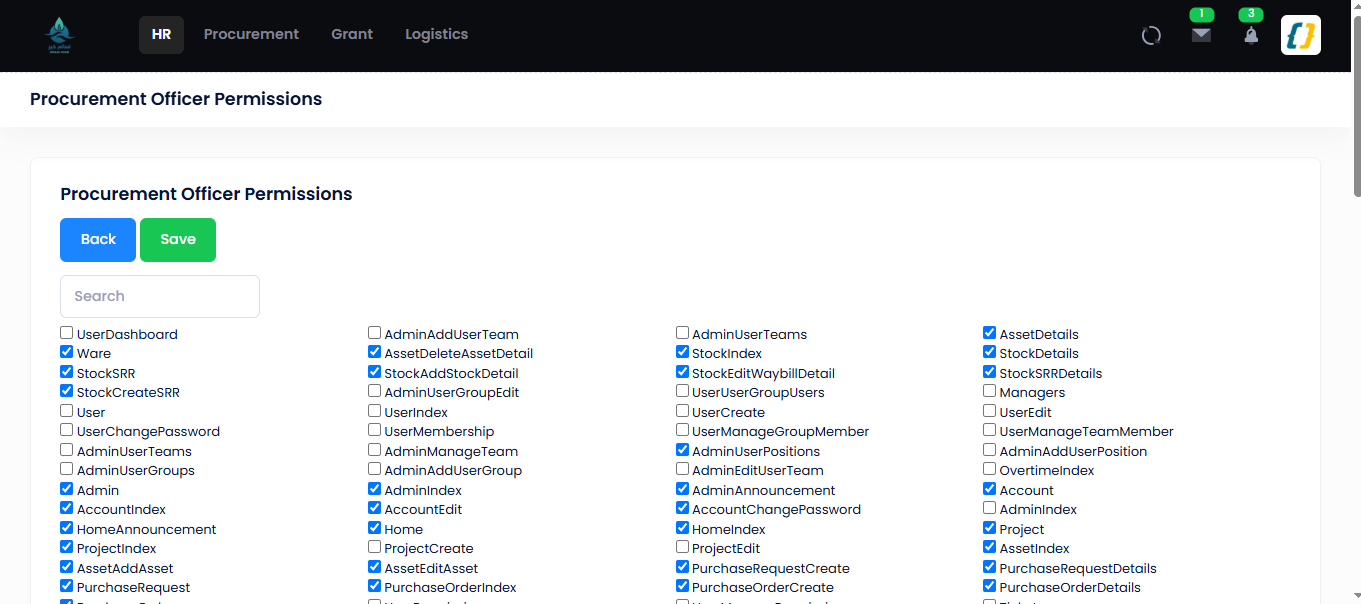Uncheck PurchaseOrderDetails permission
Image resolution: width=1361 pixels, height=604 pixels.
point(990,586)
